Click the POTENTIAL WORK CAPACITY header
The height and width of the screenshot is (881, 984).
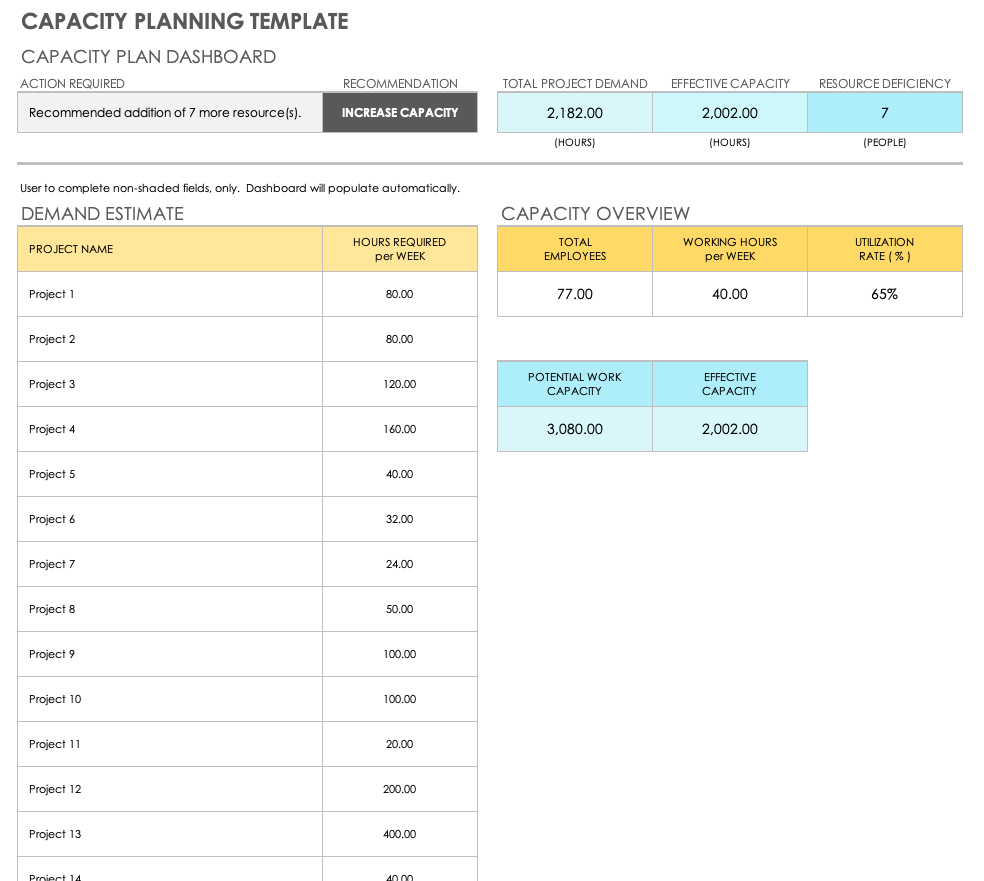pos(574,384)
